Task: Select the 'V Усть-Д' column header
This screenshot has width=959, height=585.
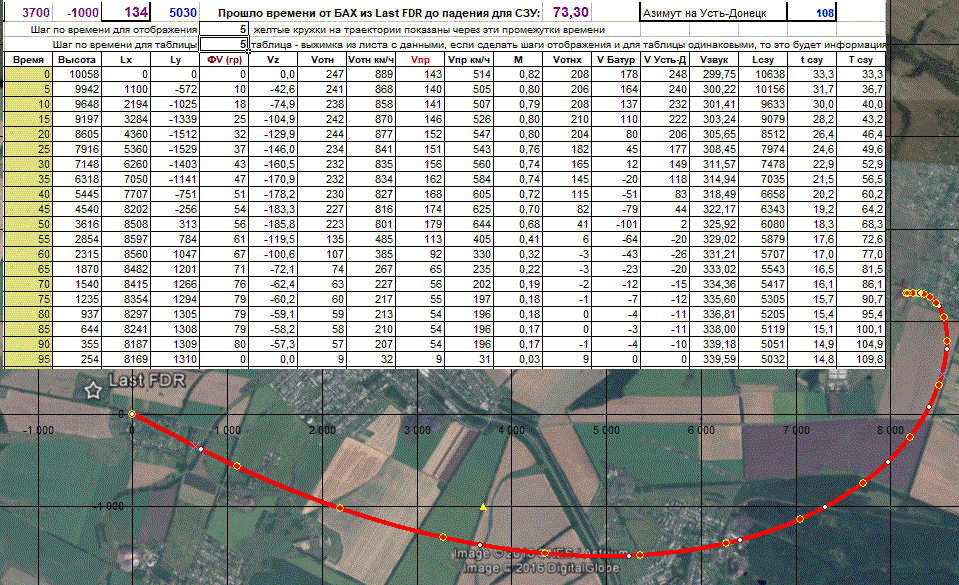Action: (x=664, y=59)
